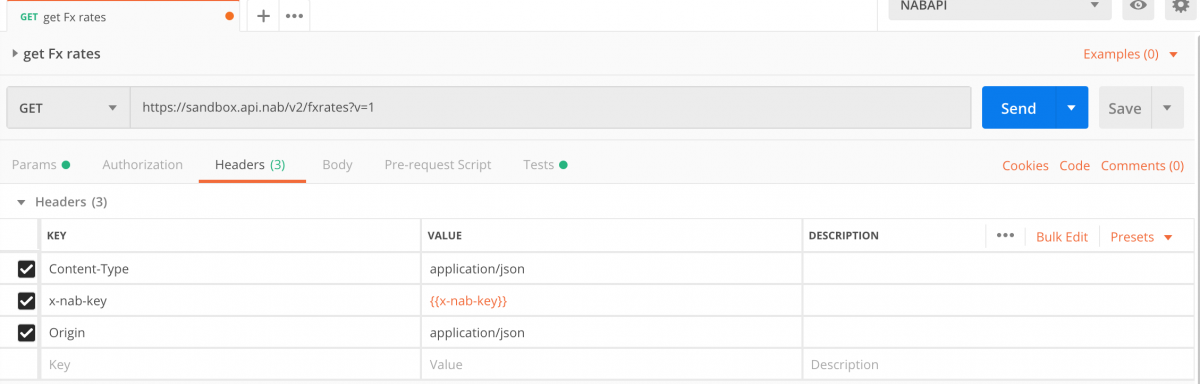Click the Save button
Screen dimensions: 1200x384
pos(1125,108)
